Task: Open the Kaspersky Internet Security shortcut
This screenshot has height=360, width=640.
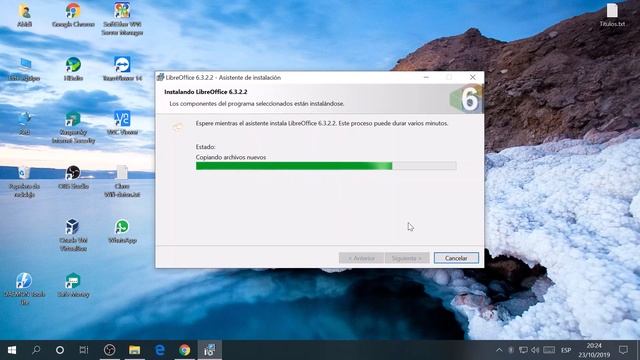Action: click(x=73, y=127)
